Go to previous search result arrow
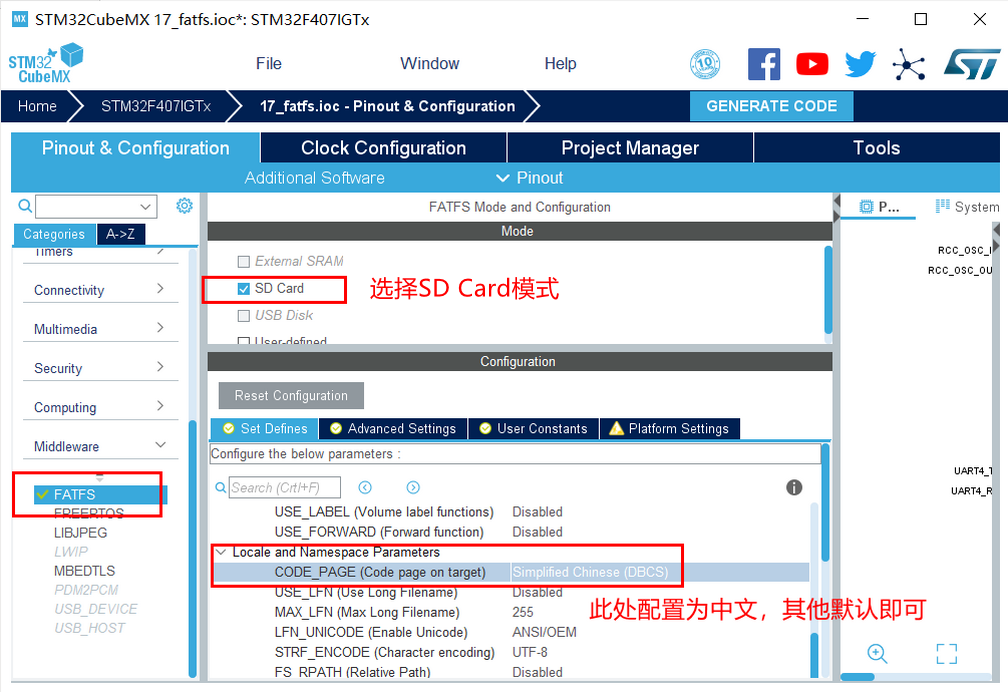The width and height of the screenshot is (1008, 692). pos(365,487)
